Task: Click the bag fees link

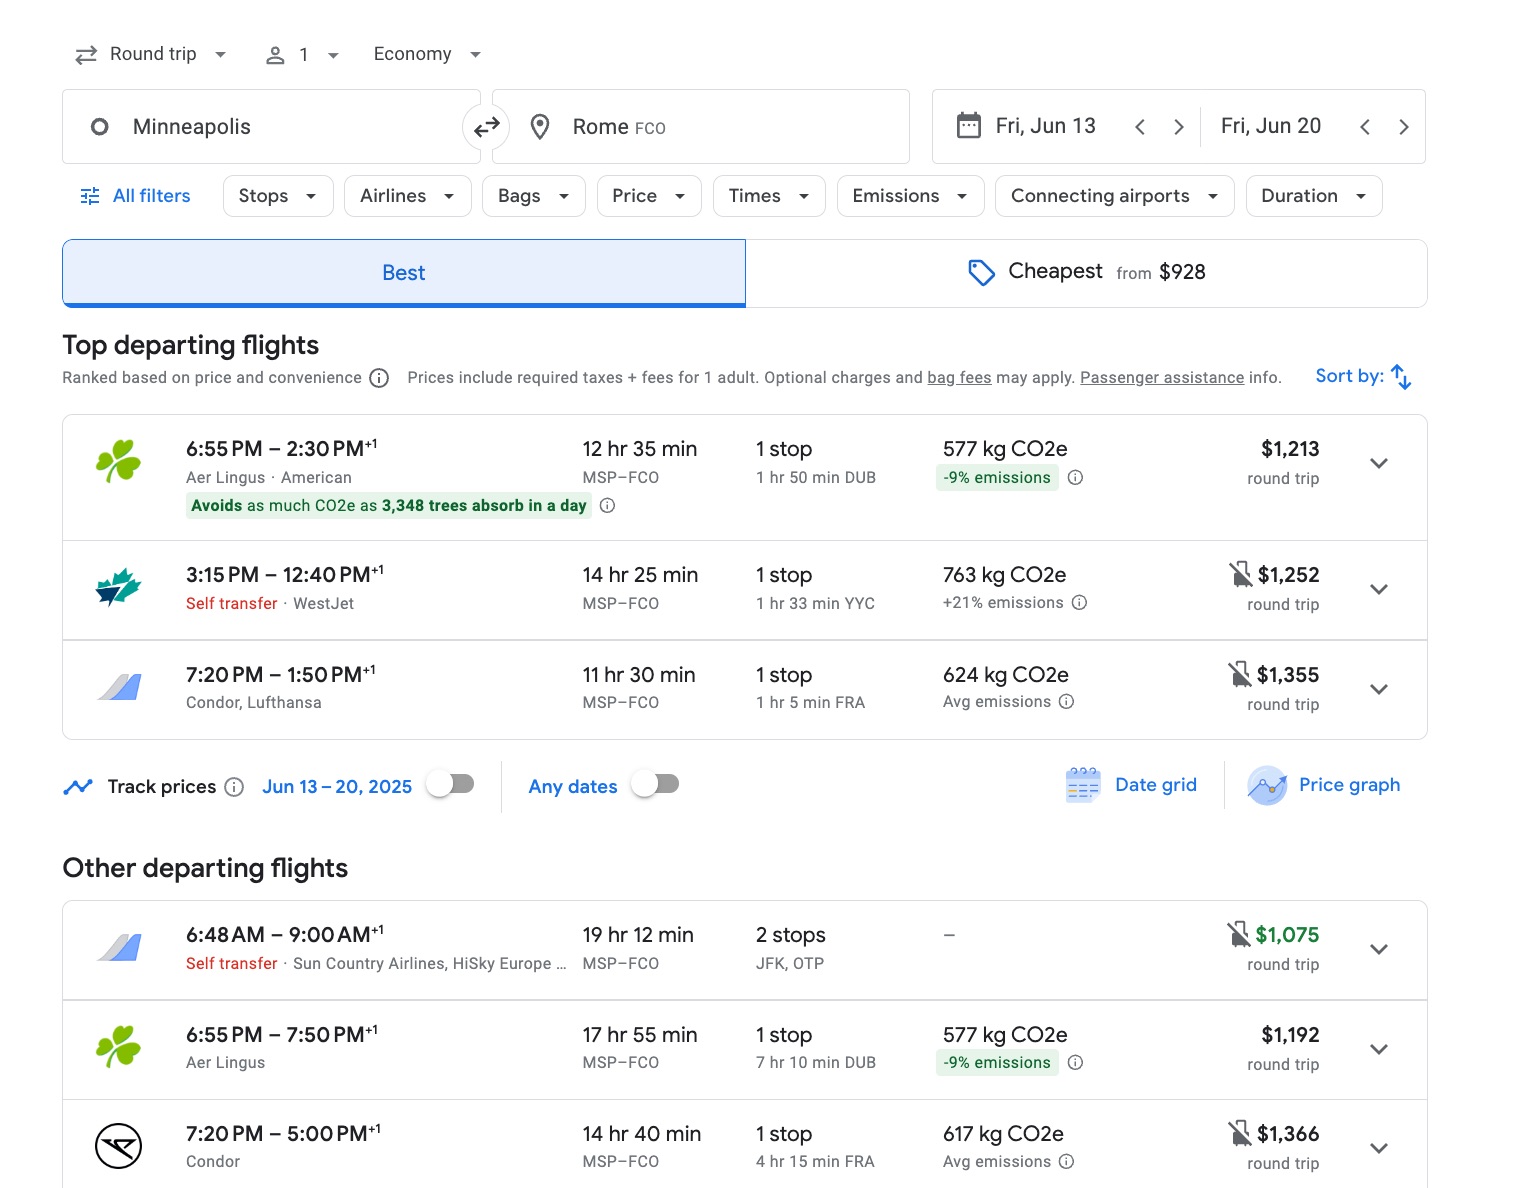Action: [958, 377]
